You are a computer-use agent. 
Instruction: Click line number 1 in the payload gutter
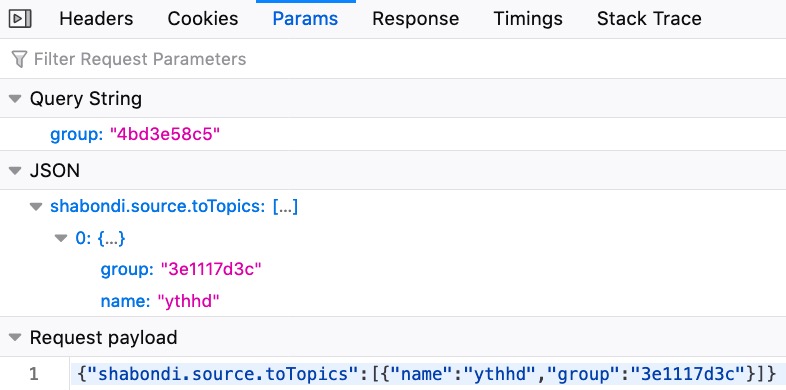(x=34, y=374)
